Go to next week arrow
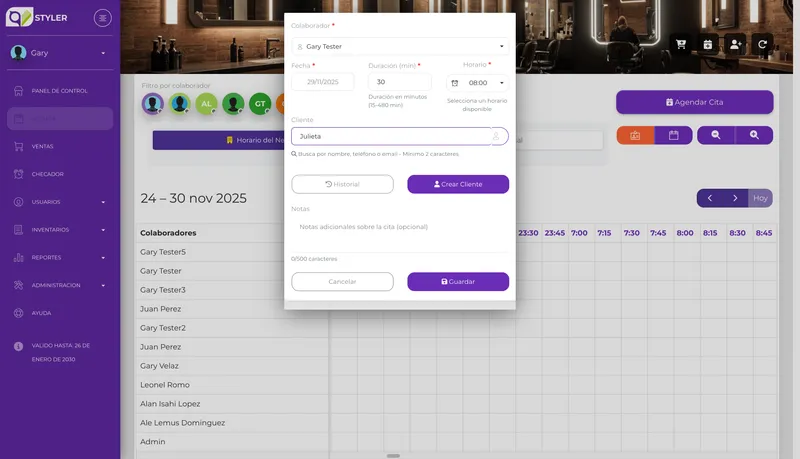The height and width of the screenshot is (459, 800). [x=735, y=198]
